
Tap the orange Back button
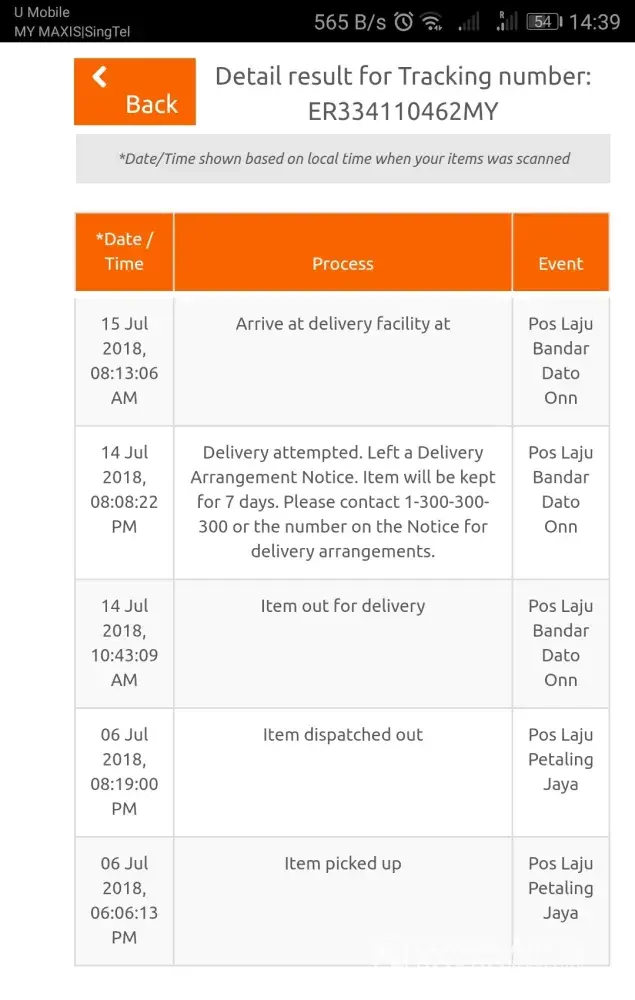pyautogui.click(x=135, y=92)
